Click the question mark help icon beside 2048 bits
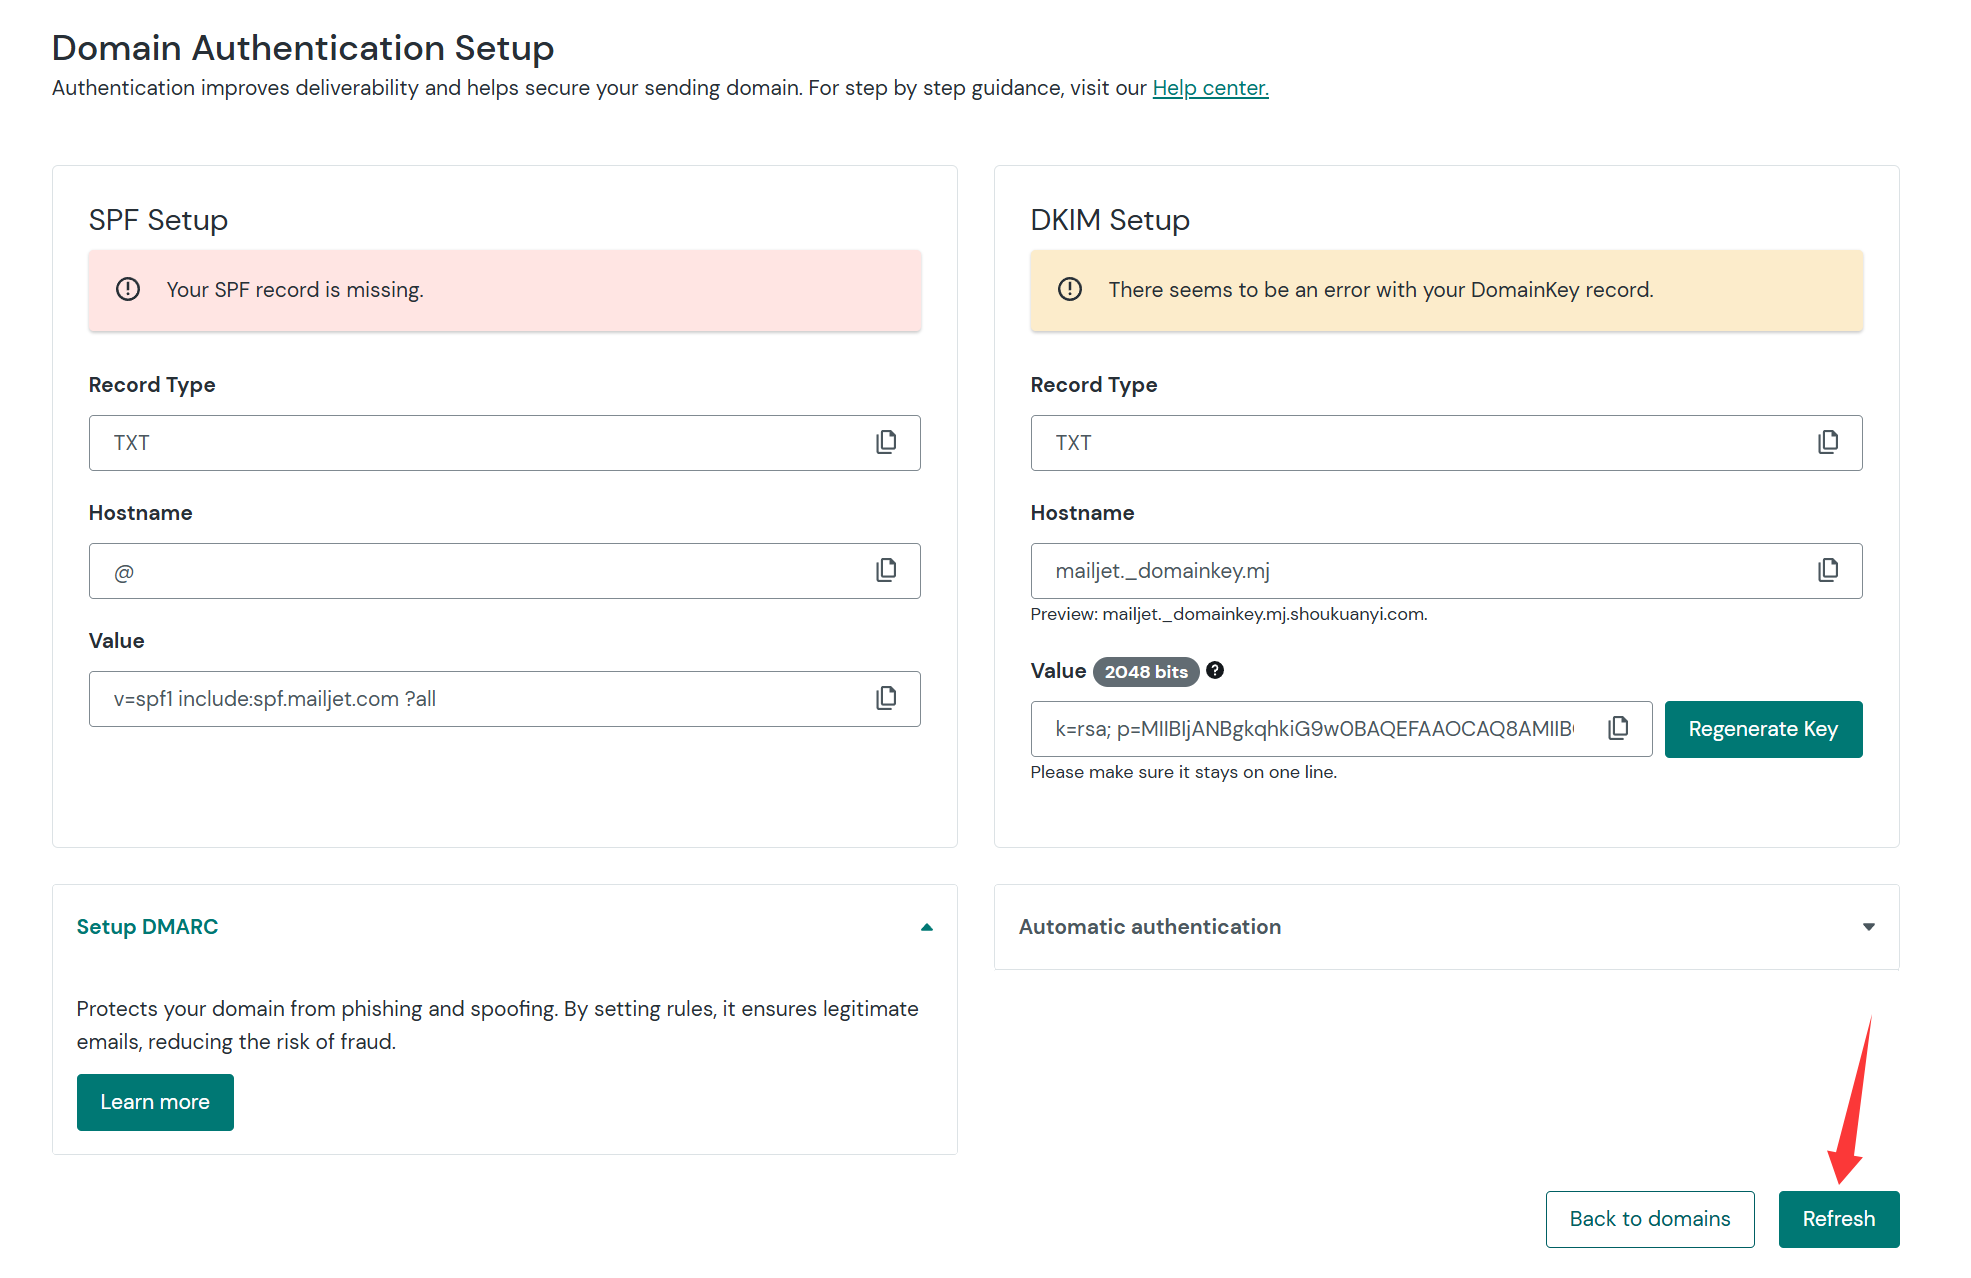This screenshot has width=1971, height=1278. point(1215,671)
